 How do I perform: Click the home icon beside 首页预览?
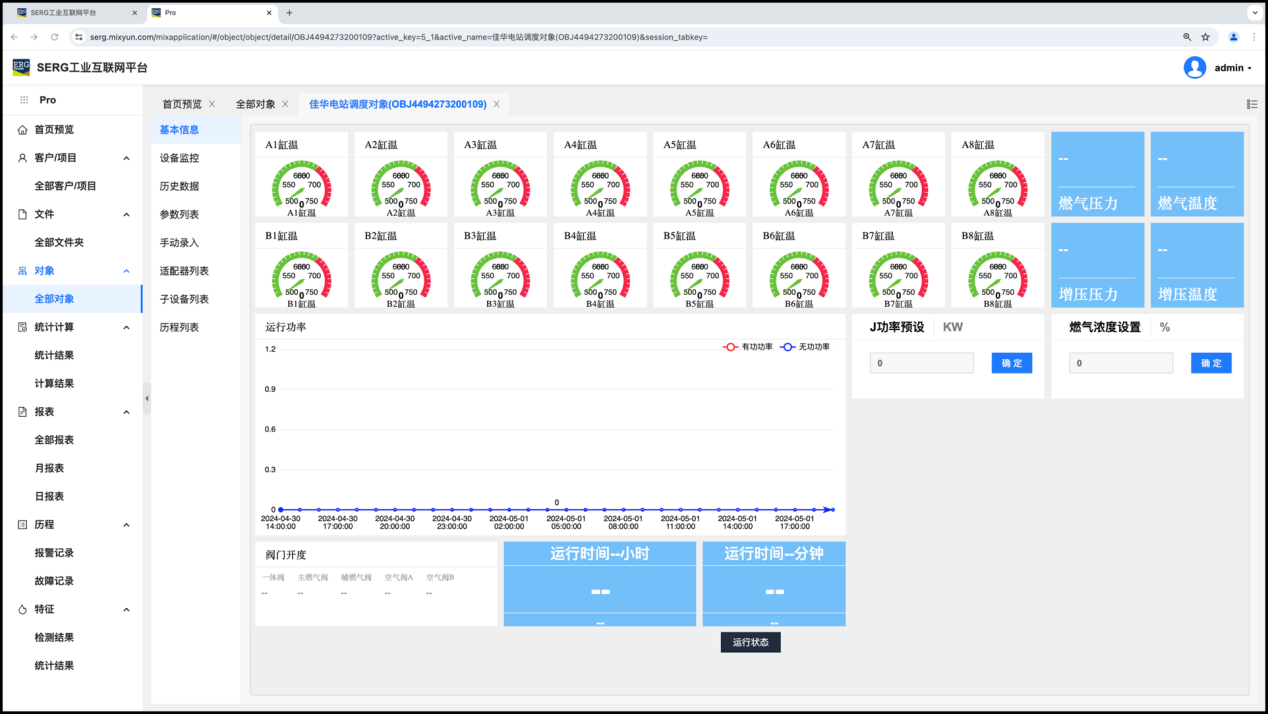click(23, 130)
